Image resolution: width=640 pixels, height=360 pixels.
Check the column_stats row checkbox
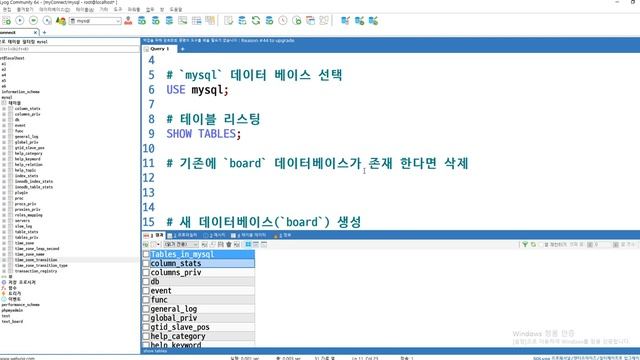(146, 263)
